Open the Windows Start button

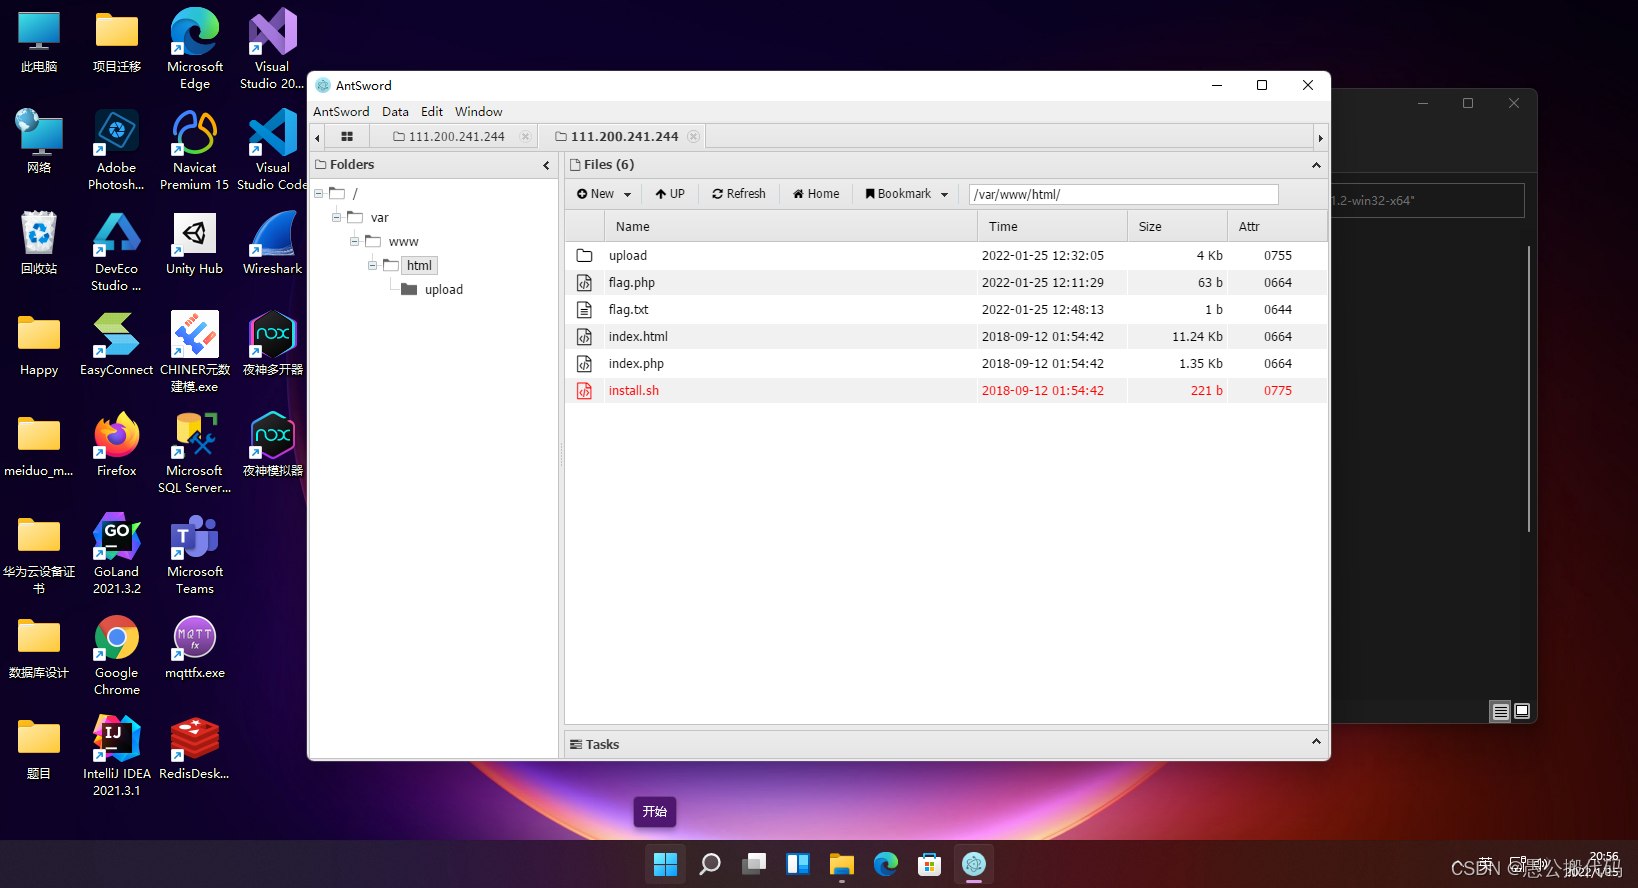[x=665, y=864]
